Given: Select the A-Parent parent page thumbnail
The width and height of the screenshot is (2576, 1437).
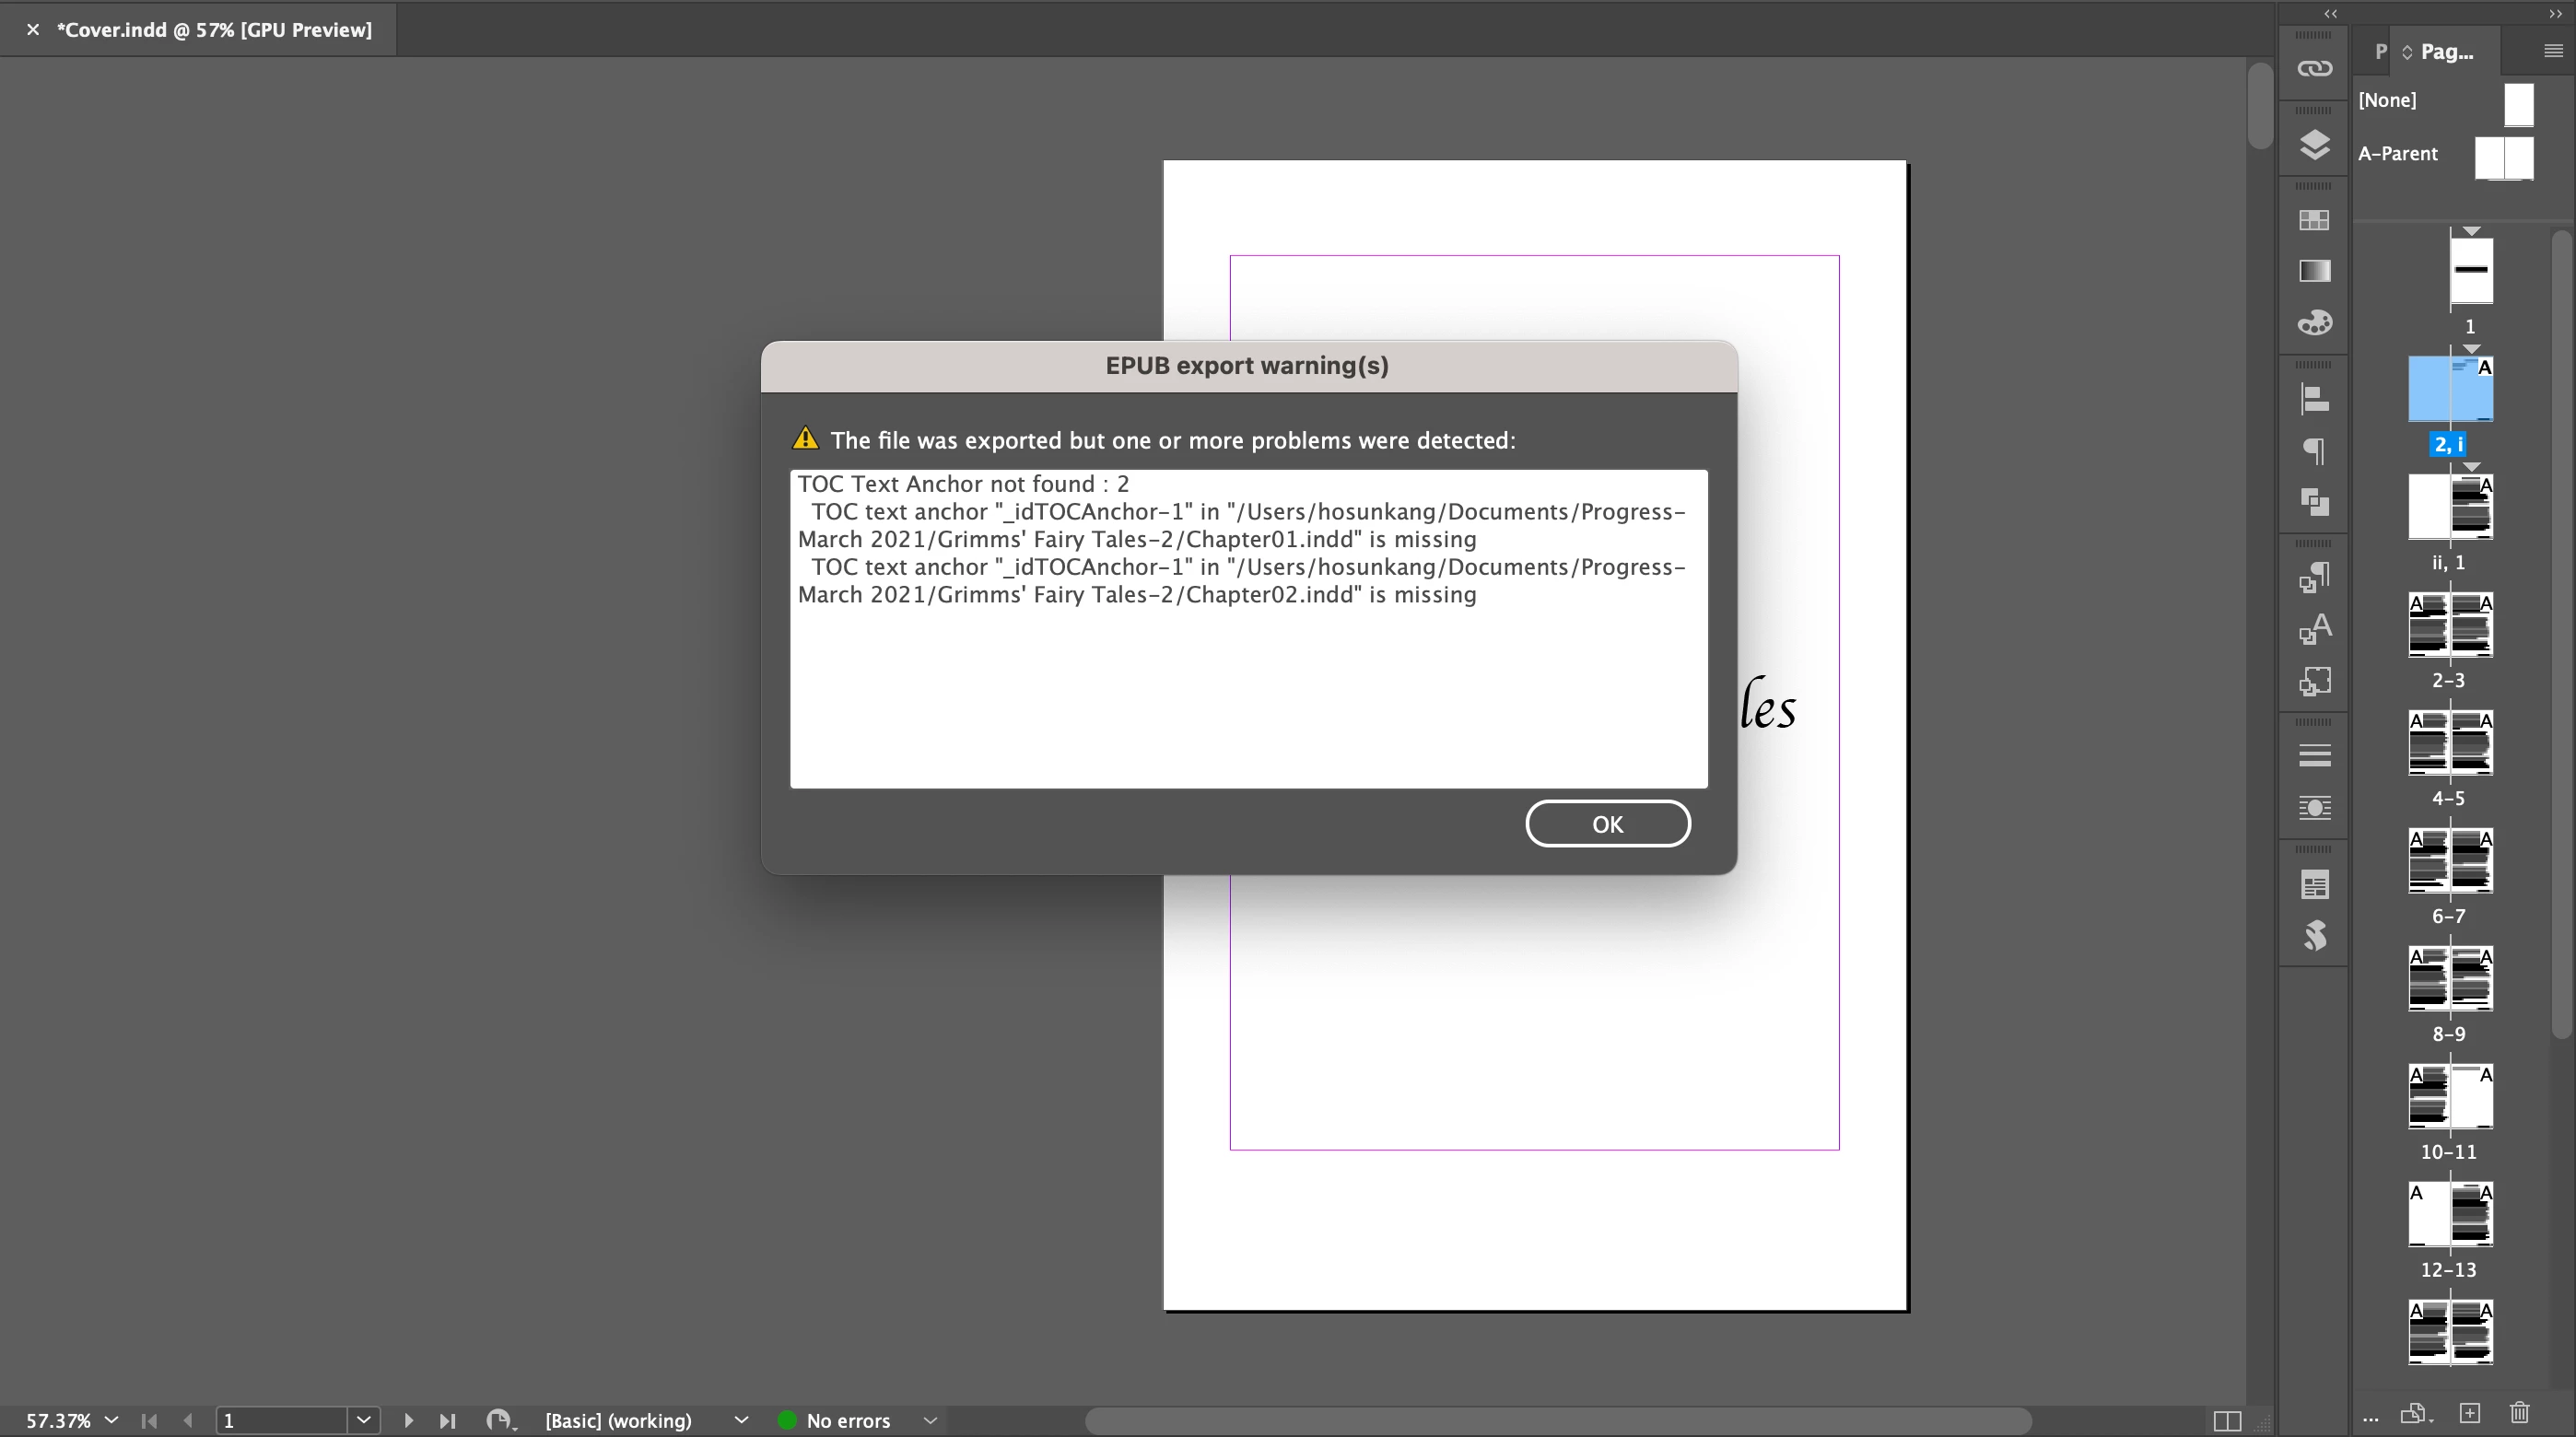Looking at the screenshot, I should pyautogui.click(x=2503, y=157).
